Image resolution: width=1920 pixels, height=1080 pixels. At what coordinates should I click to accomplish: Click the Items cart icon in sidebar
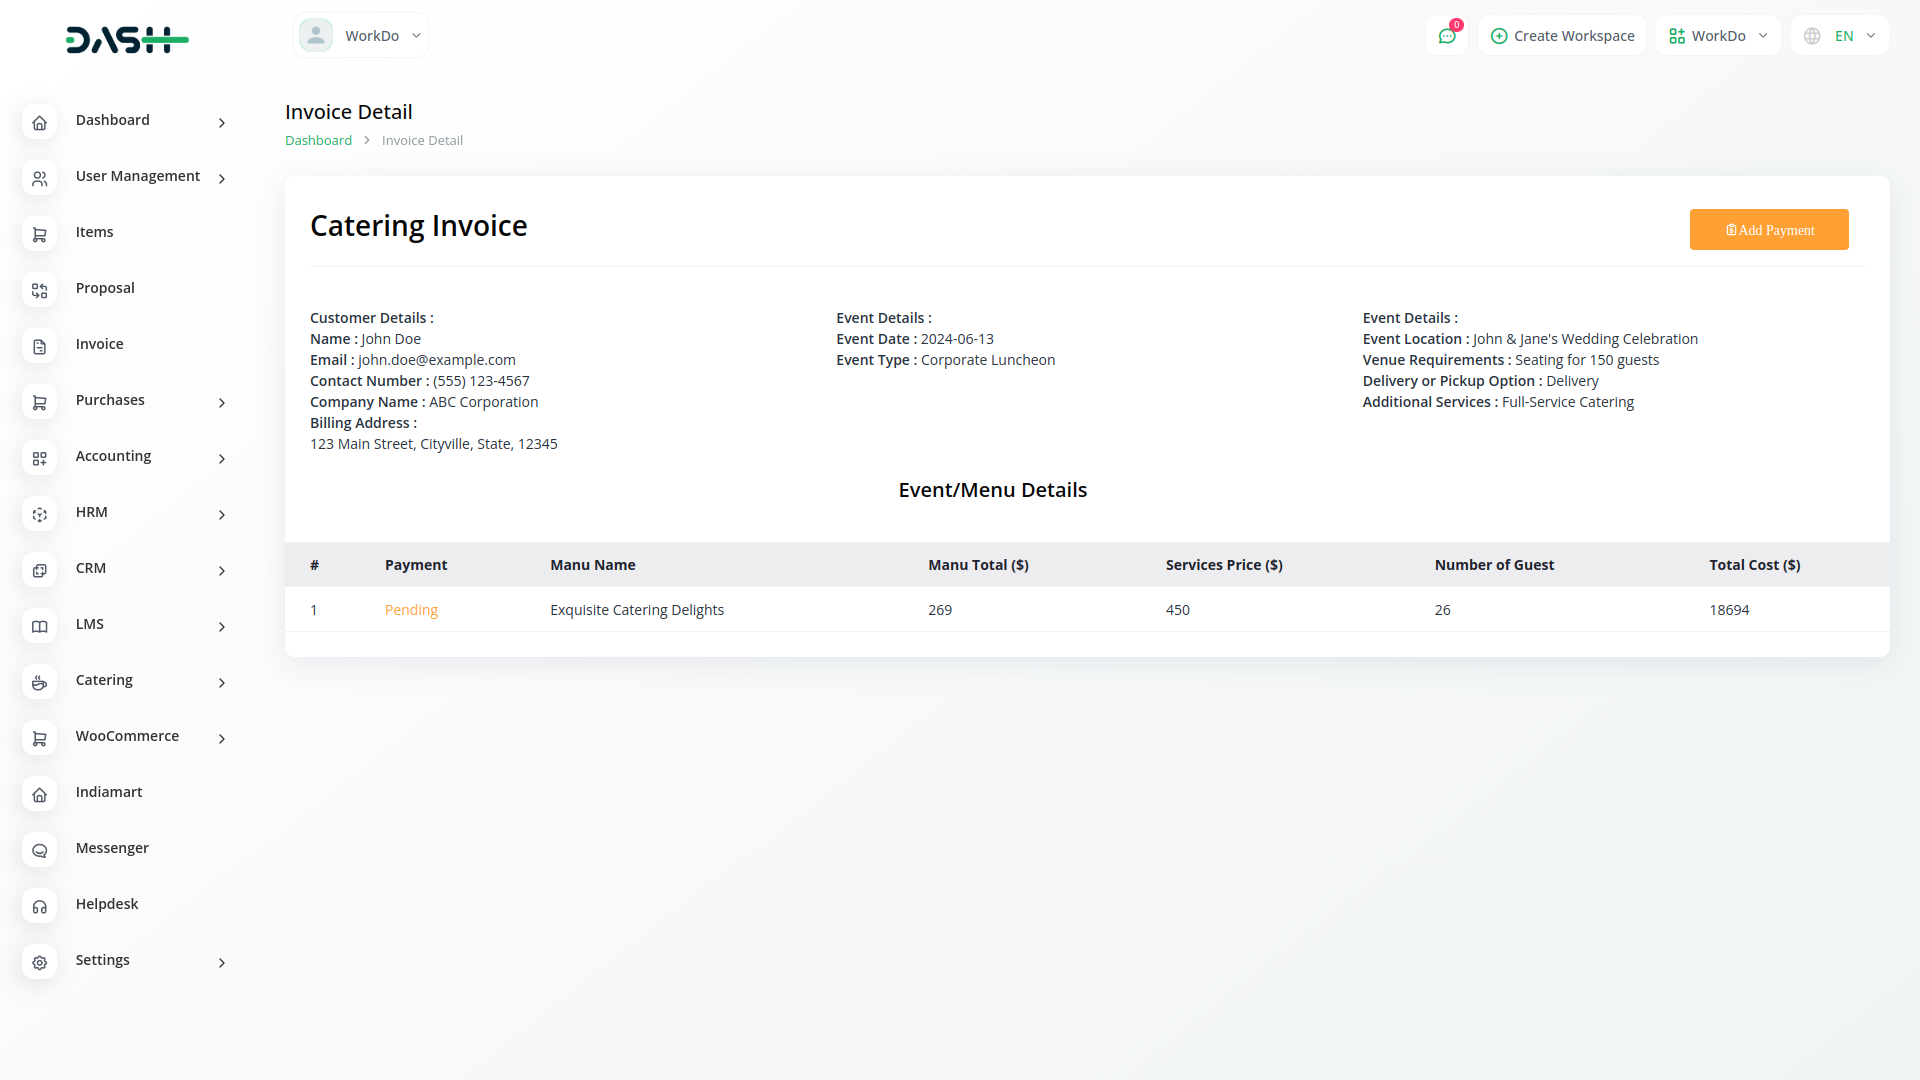tap(39, 235)
